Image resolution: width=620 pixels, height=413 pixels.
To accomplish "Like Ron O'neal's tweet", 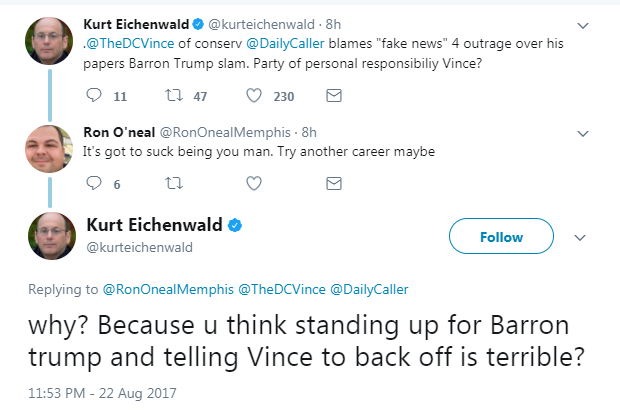I will pyautogui.click(x=254, y=183).
